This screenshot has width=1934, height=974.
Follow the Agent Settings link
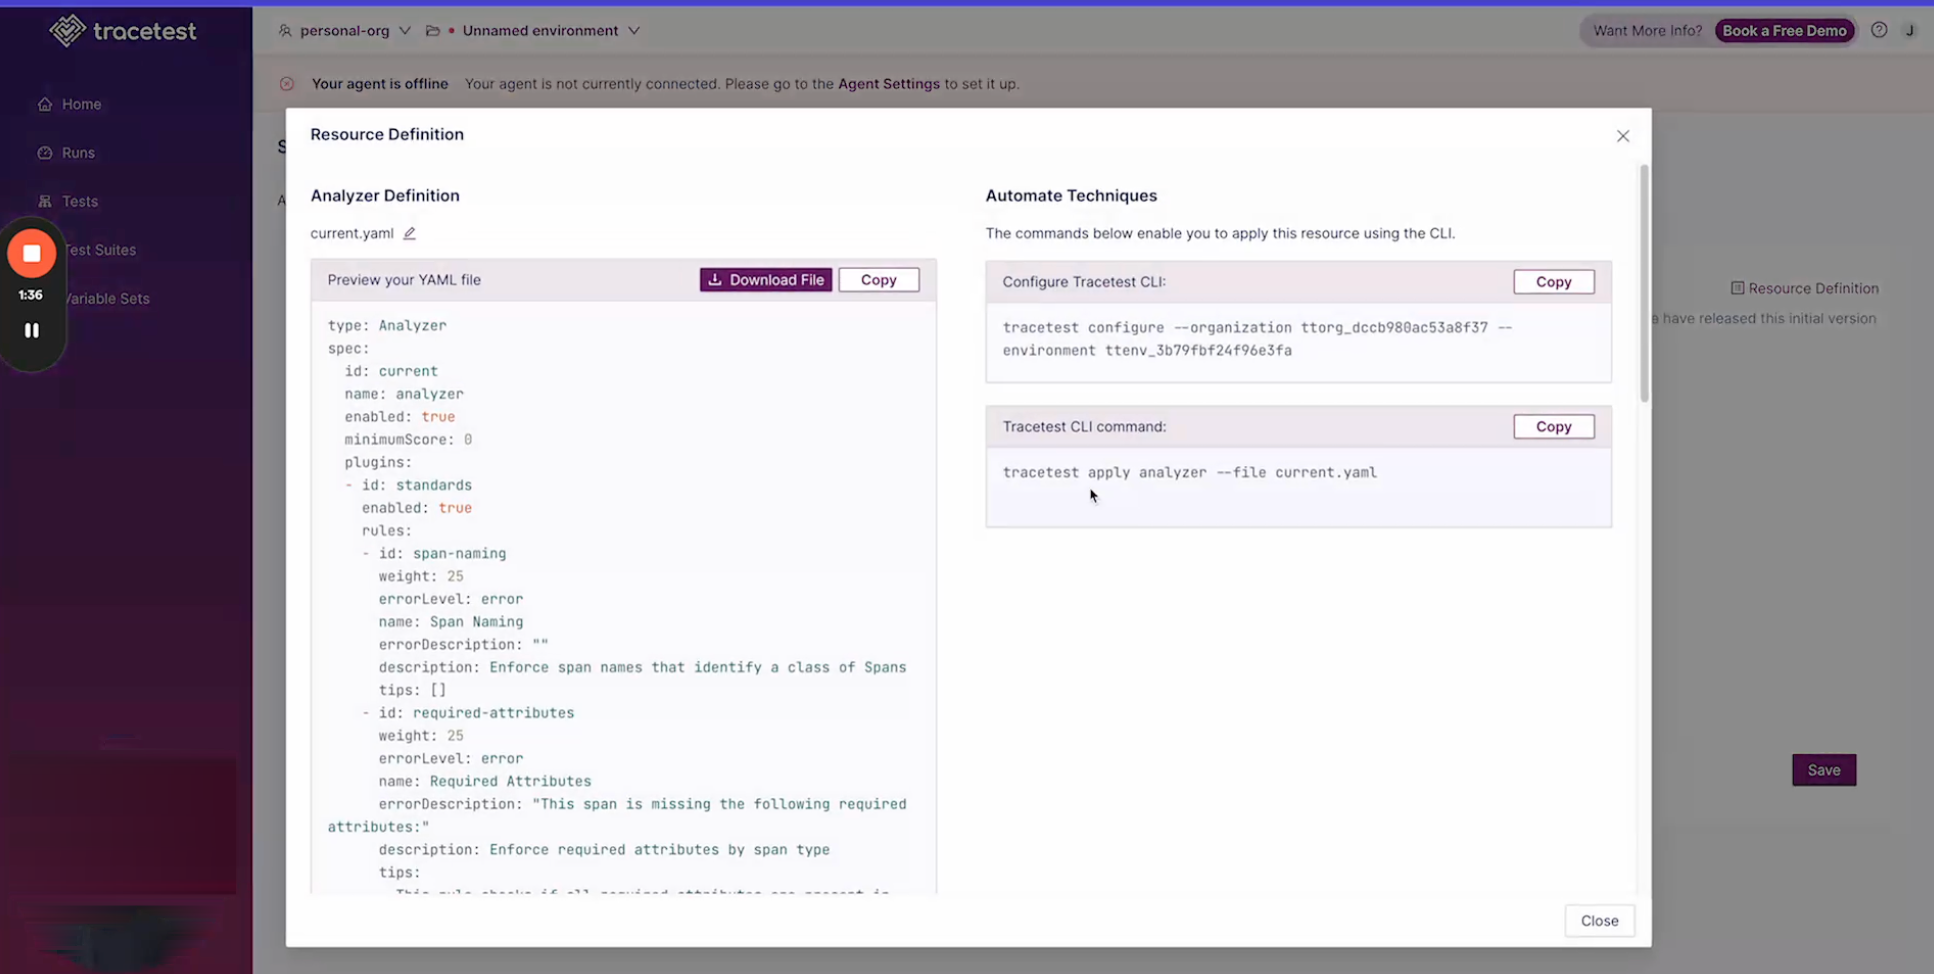pyautogui.click(x=888, y=84)
